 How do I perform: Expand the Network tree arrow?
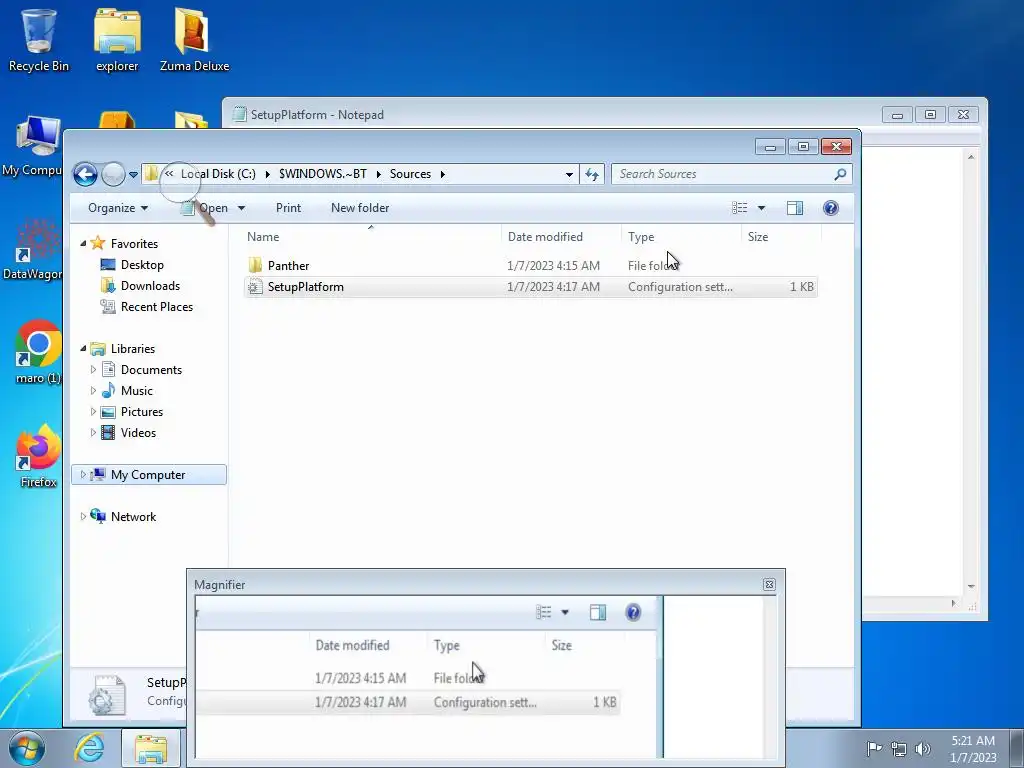click(83, 516)
